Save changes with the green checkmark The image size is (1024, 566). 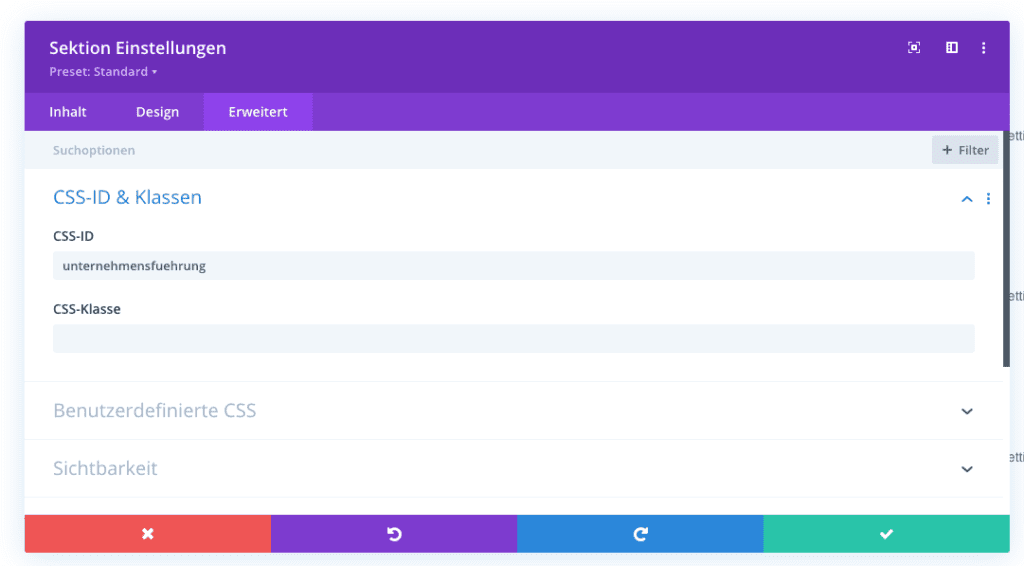(886, 534)
